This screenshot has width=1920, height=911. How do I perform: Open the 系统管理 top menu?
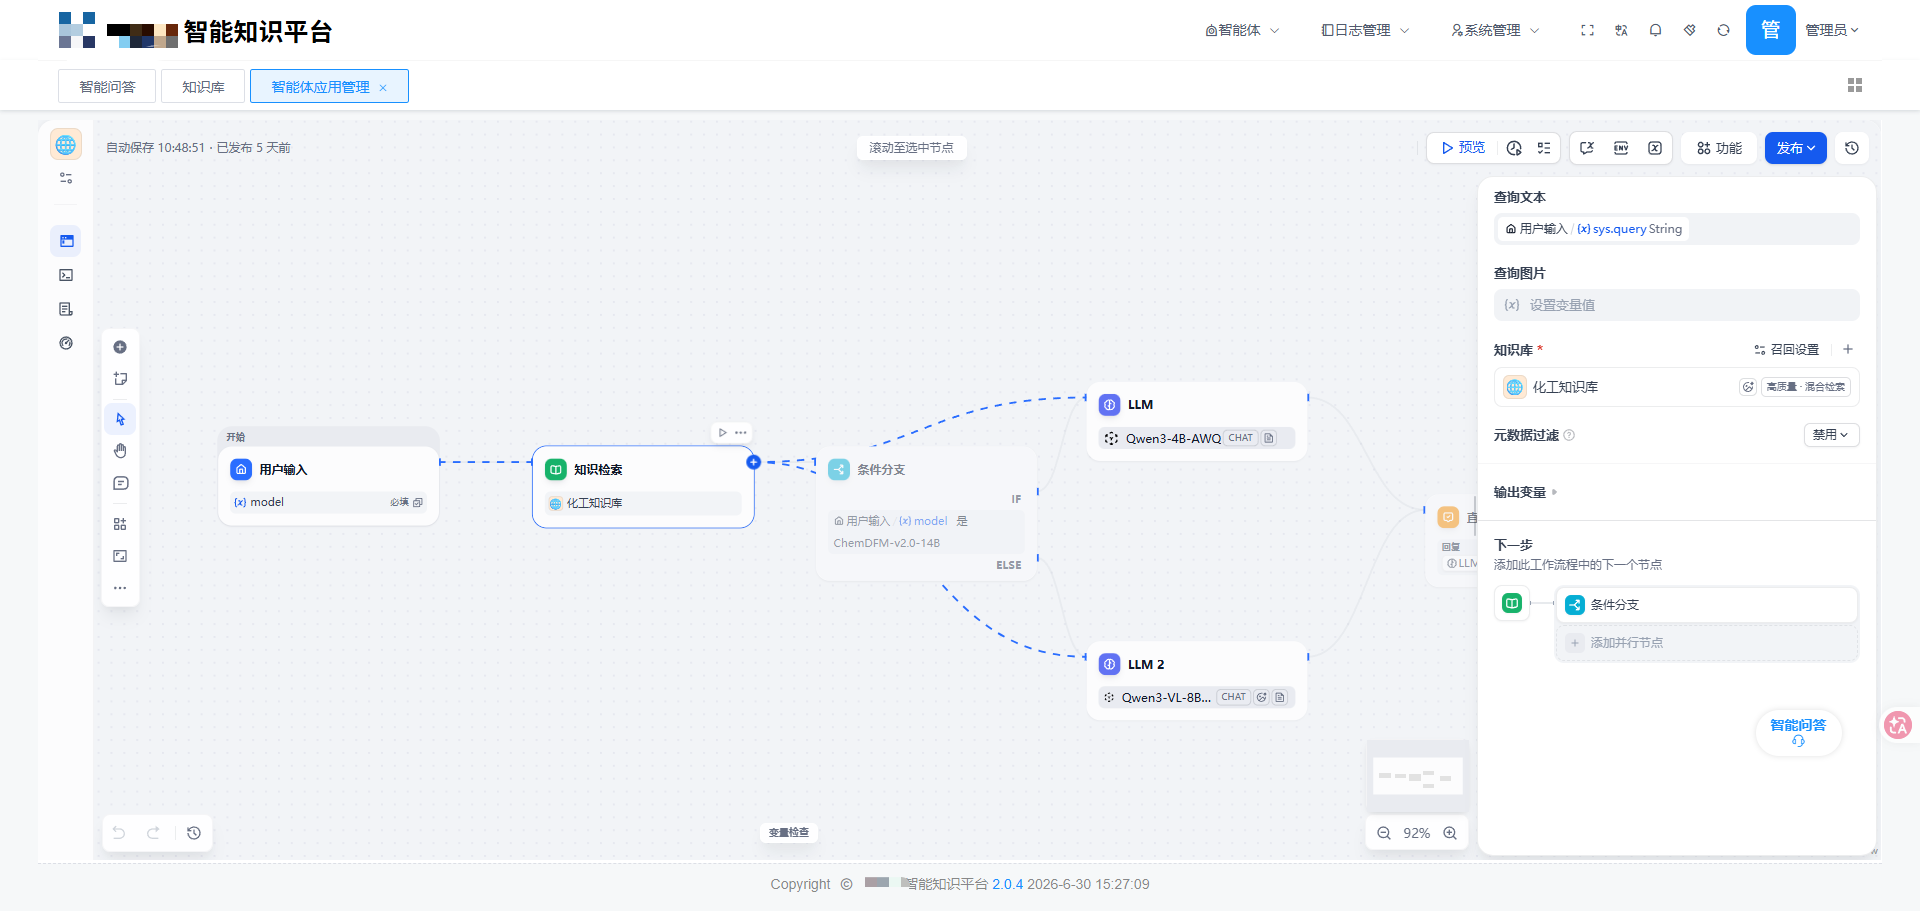1495,30
